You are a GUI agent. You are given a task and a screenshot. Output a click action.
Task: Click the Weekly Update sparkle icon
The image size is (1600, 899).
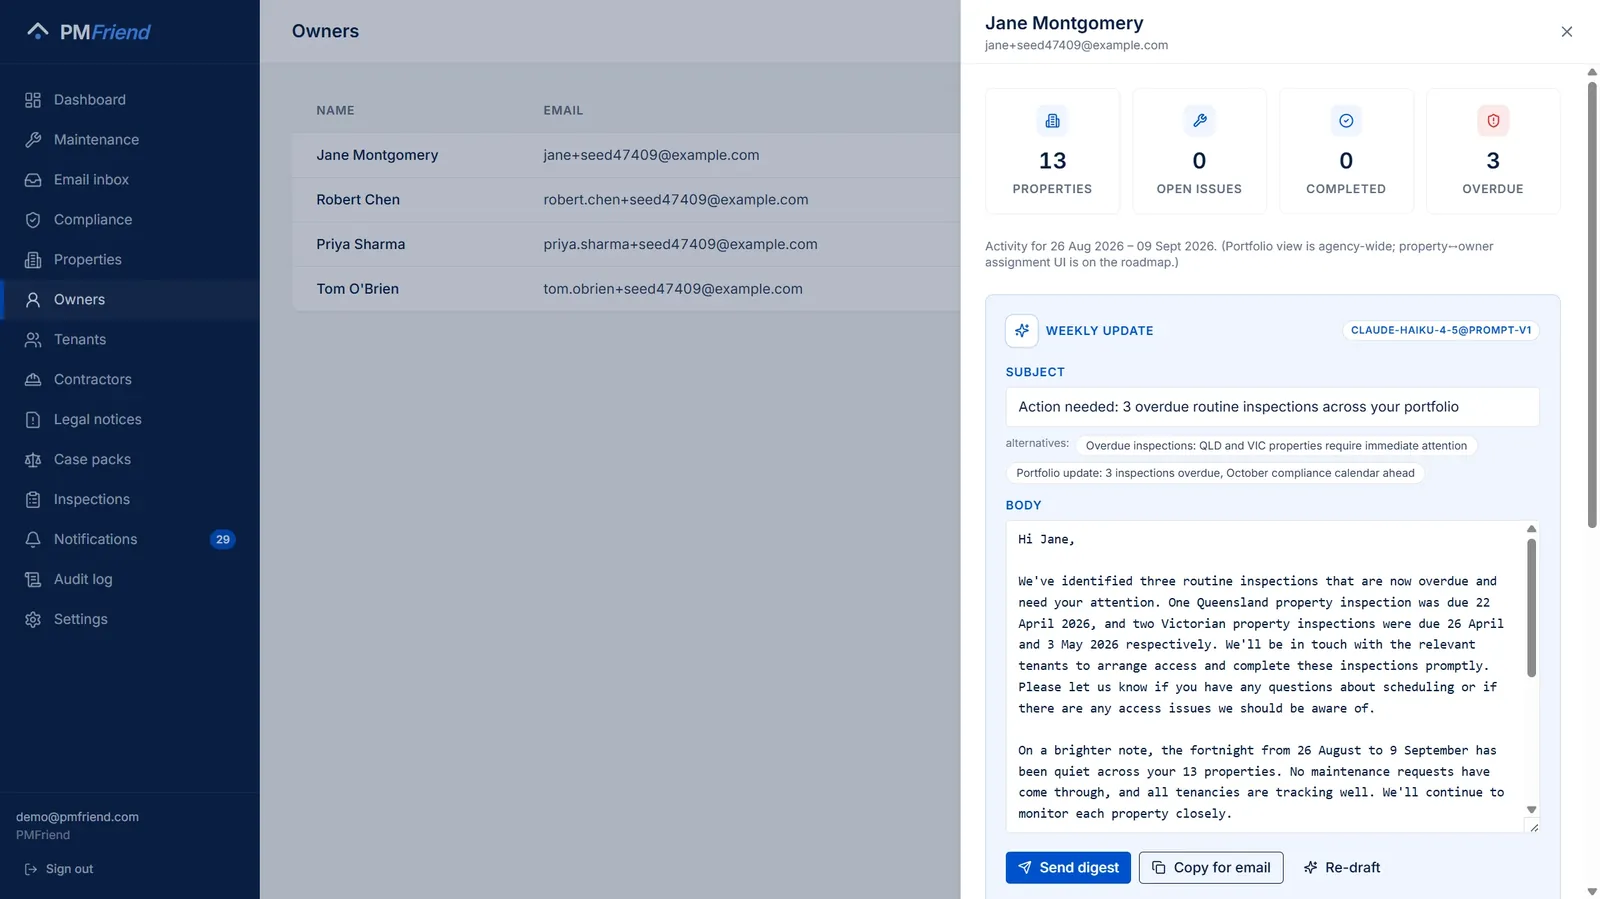1021,330
